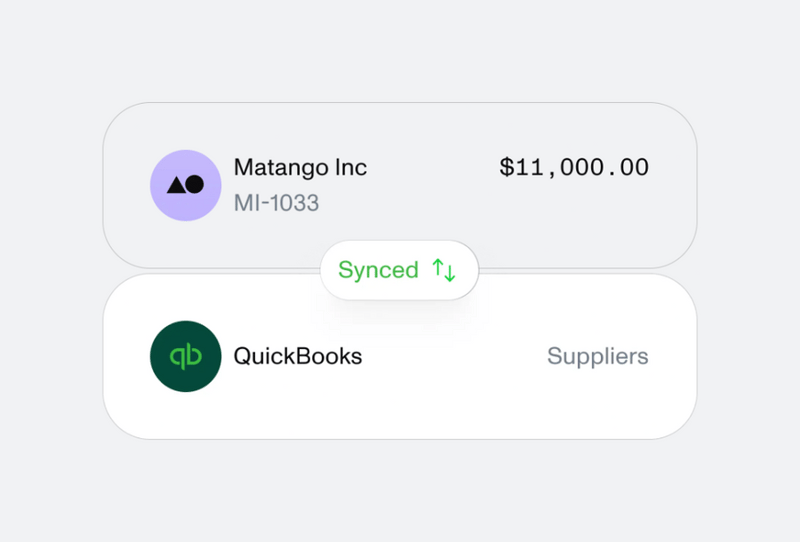The image size is (800, 542).
Task: Click the green Synced text label
Action: (378, 270)
